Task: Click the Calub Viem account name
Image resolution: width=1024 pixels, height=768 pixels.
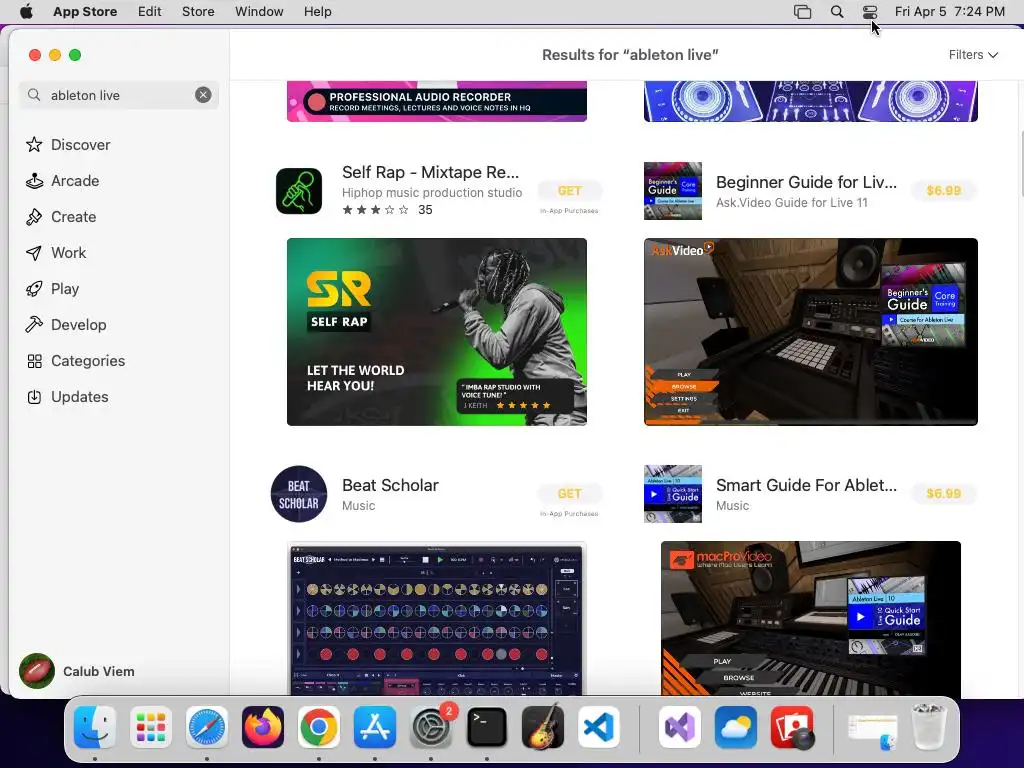Action: pos(99,671)
